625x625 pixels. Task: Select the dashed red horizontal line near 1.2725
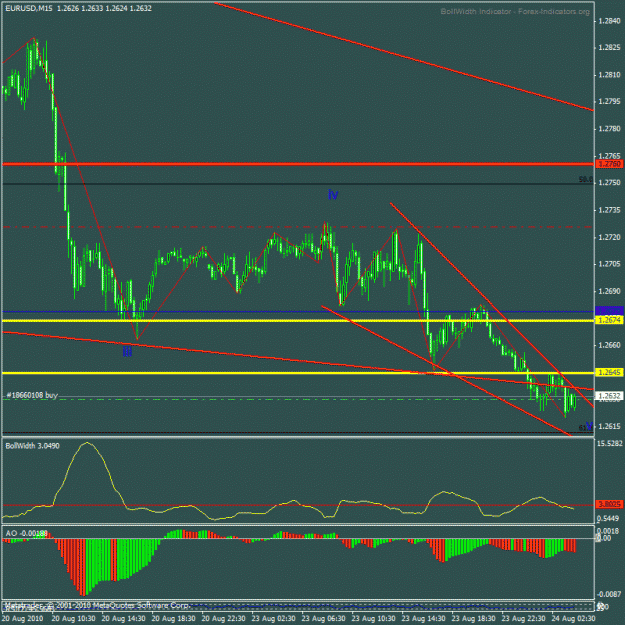point(298,227)
